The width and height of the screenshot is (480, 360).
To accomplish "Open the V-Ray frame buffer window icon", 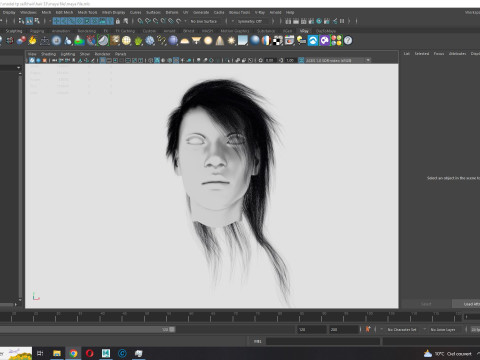I will [289, 41].
